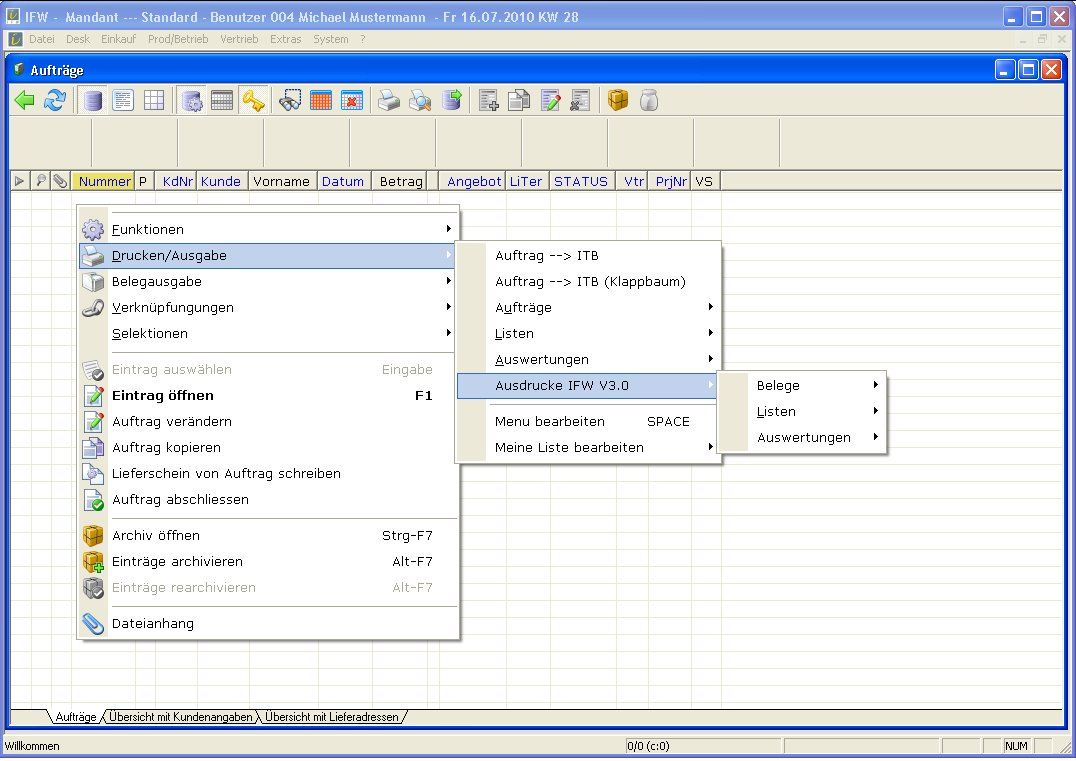This screenshot has height=761, width=1076.
Task: Sort by the Datum column header
Action: tap(343, 181)
